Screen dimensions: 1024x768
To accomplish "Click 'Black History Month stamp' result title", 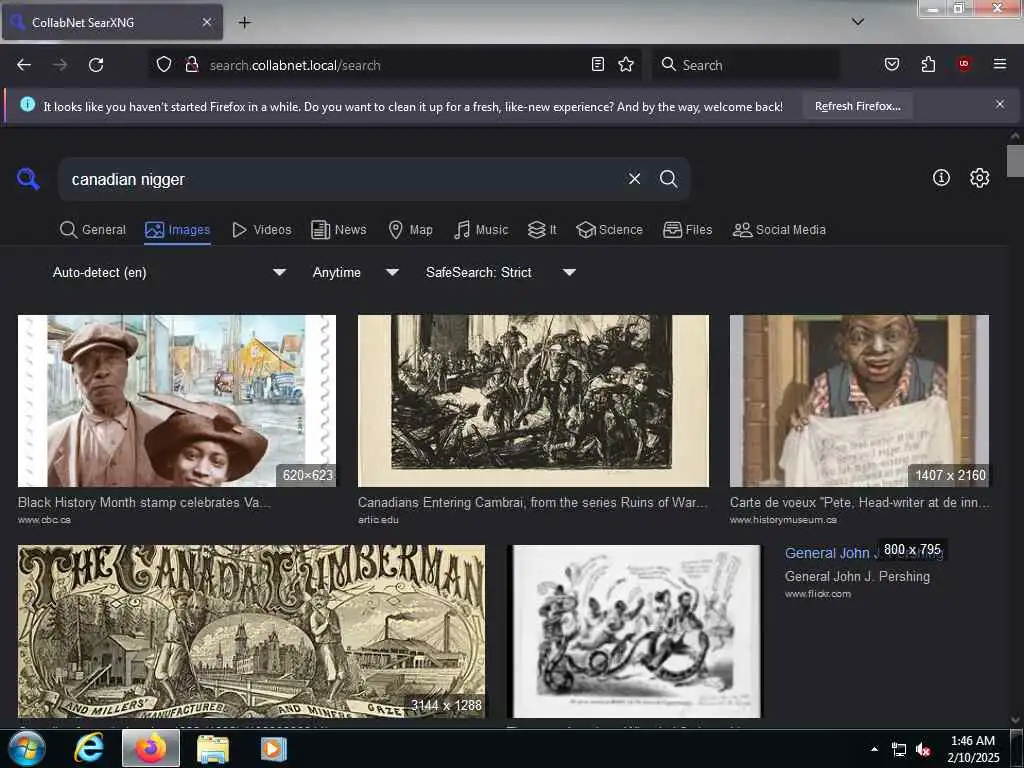I will pos(144,502).
